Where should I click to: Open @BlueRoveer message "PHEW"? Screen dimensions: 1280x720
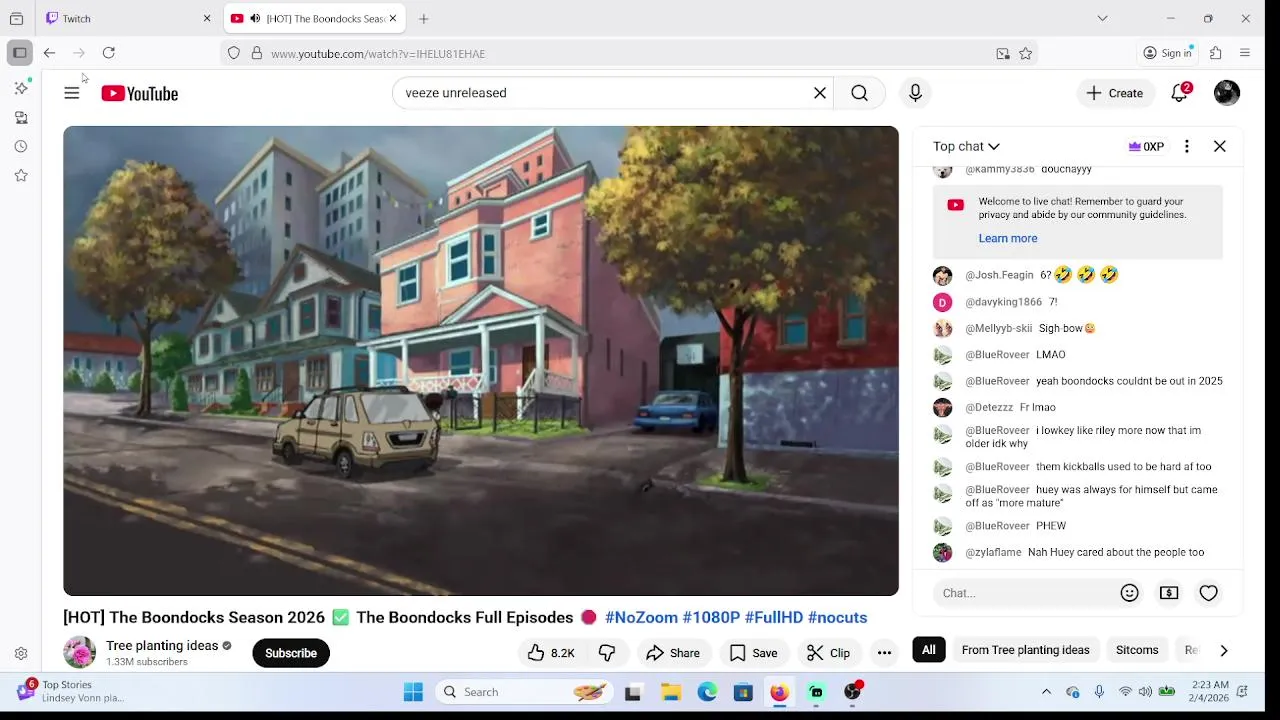1050,526
